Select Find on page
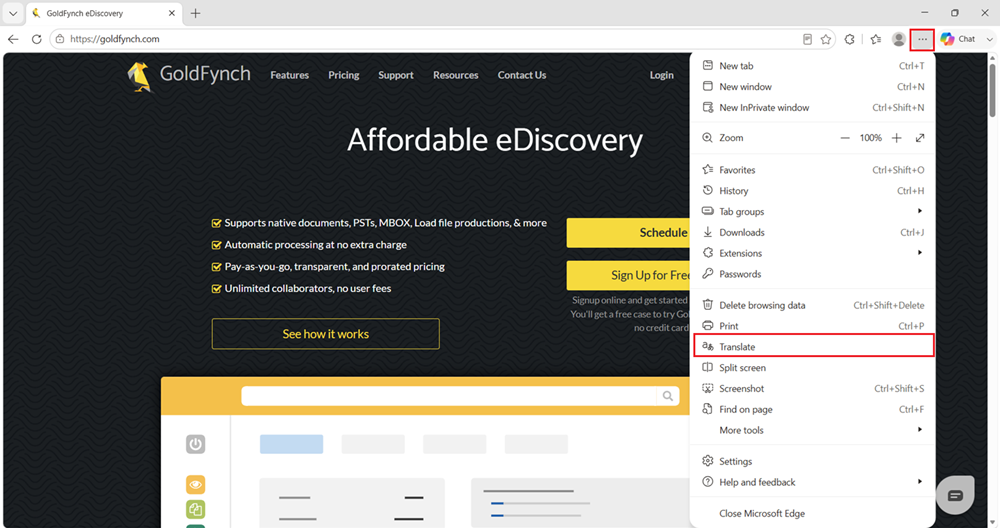Screen dimensions: 1000x528 [813, 409]
